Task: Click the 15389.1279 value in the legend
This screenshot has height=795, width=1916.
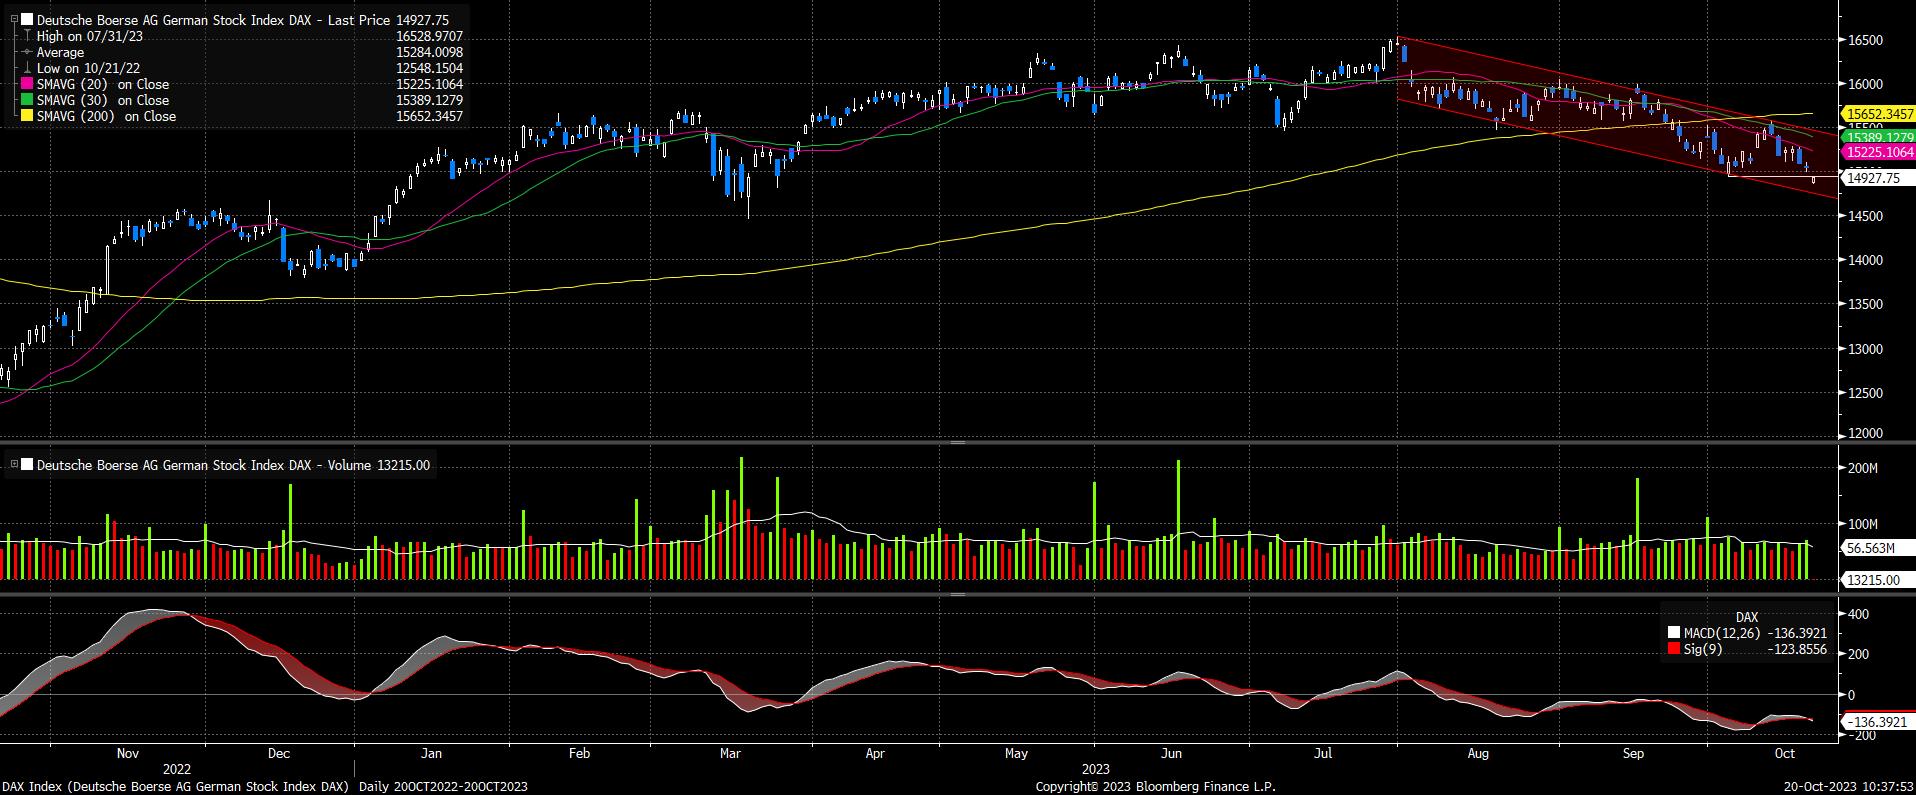Action: [429, 100]
